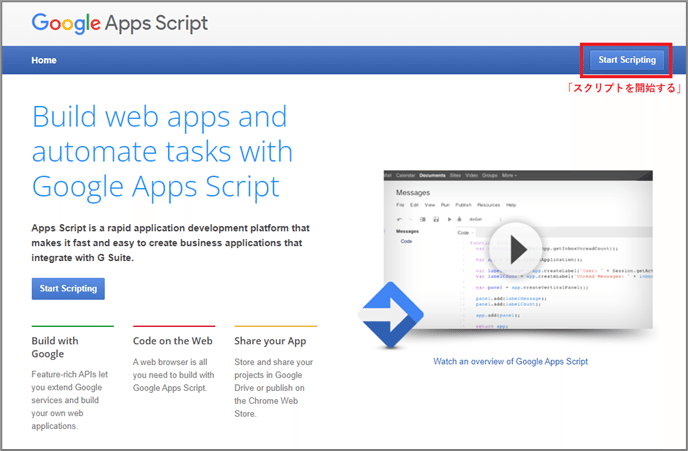
Task: Click the video preview thumbnail of Messages editor
Action: [x=518, y=249]
